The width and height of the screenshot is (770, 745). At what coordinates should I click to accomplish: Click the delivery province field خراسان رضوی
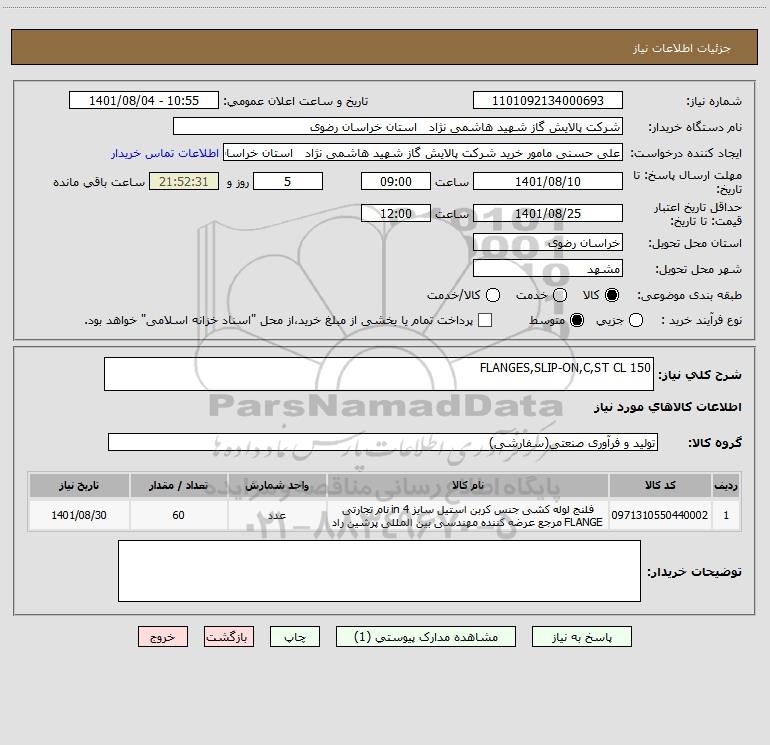[x=548, y=243]
